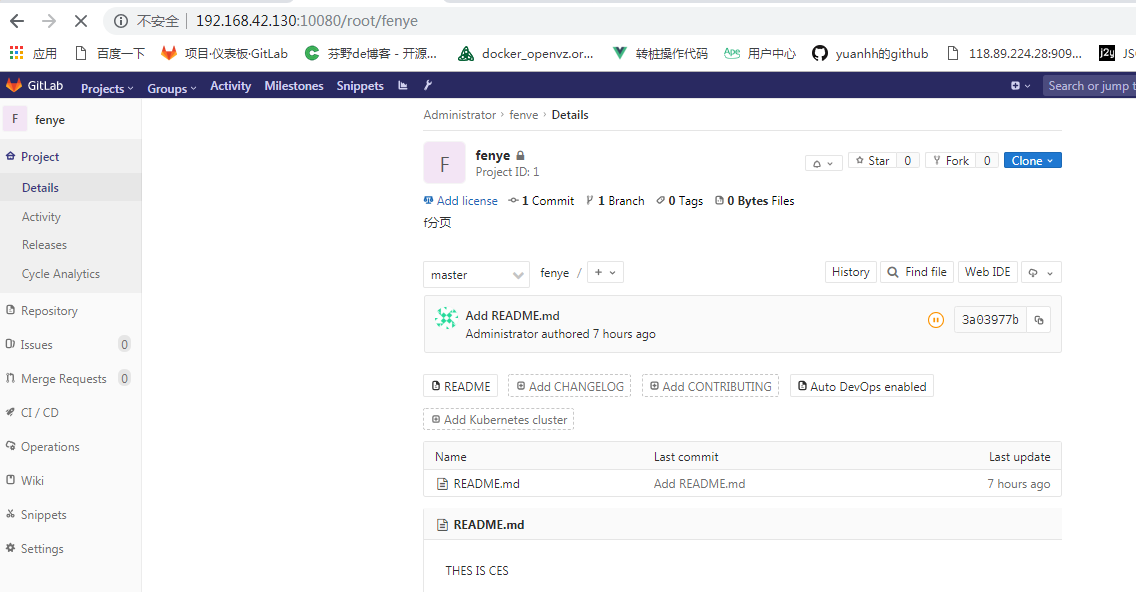Image resolution: width=1136 pixels, height=592 pixels.
Task: Click the GitLab fox logo
Action: (x=14, y=86)
